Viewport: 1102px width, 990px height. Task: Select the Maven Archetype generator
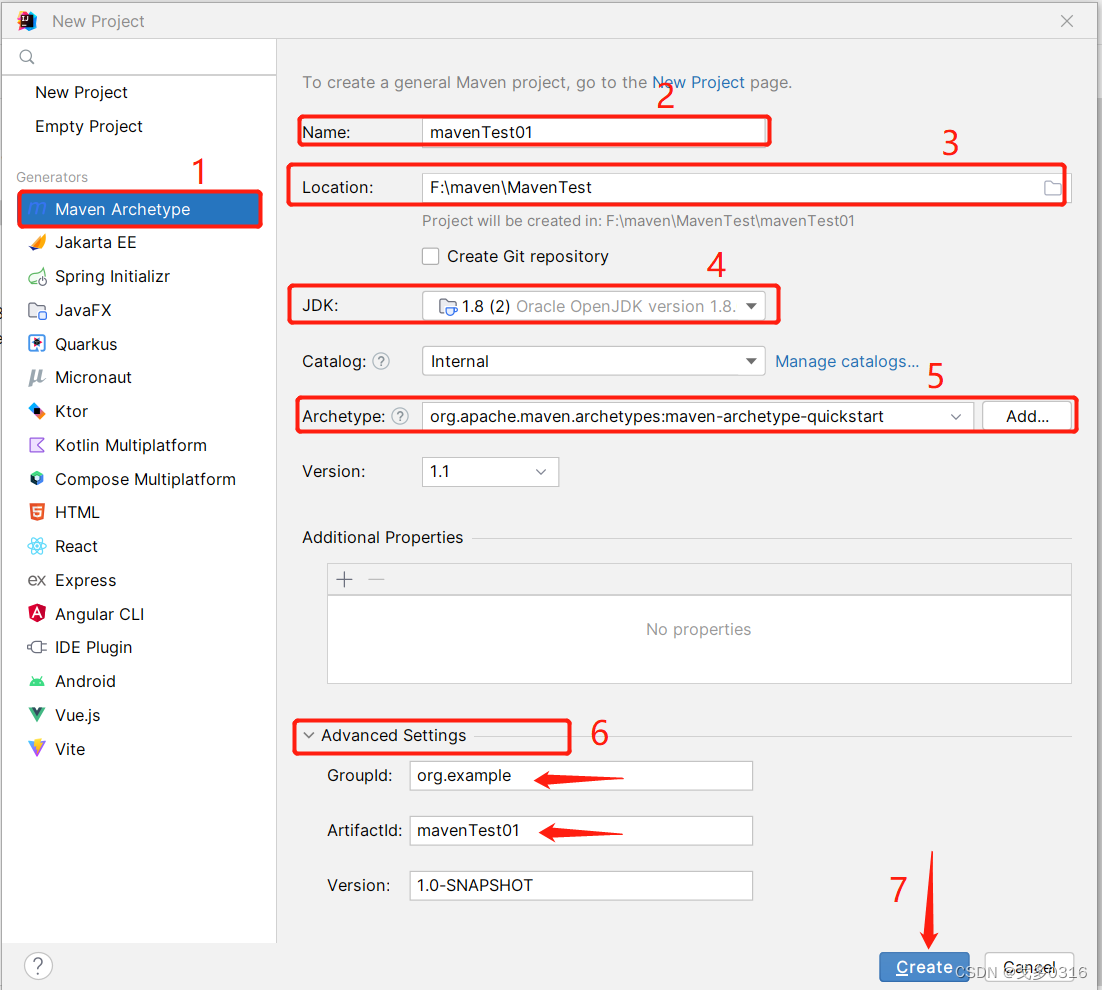(x=140, y=209)
